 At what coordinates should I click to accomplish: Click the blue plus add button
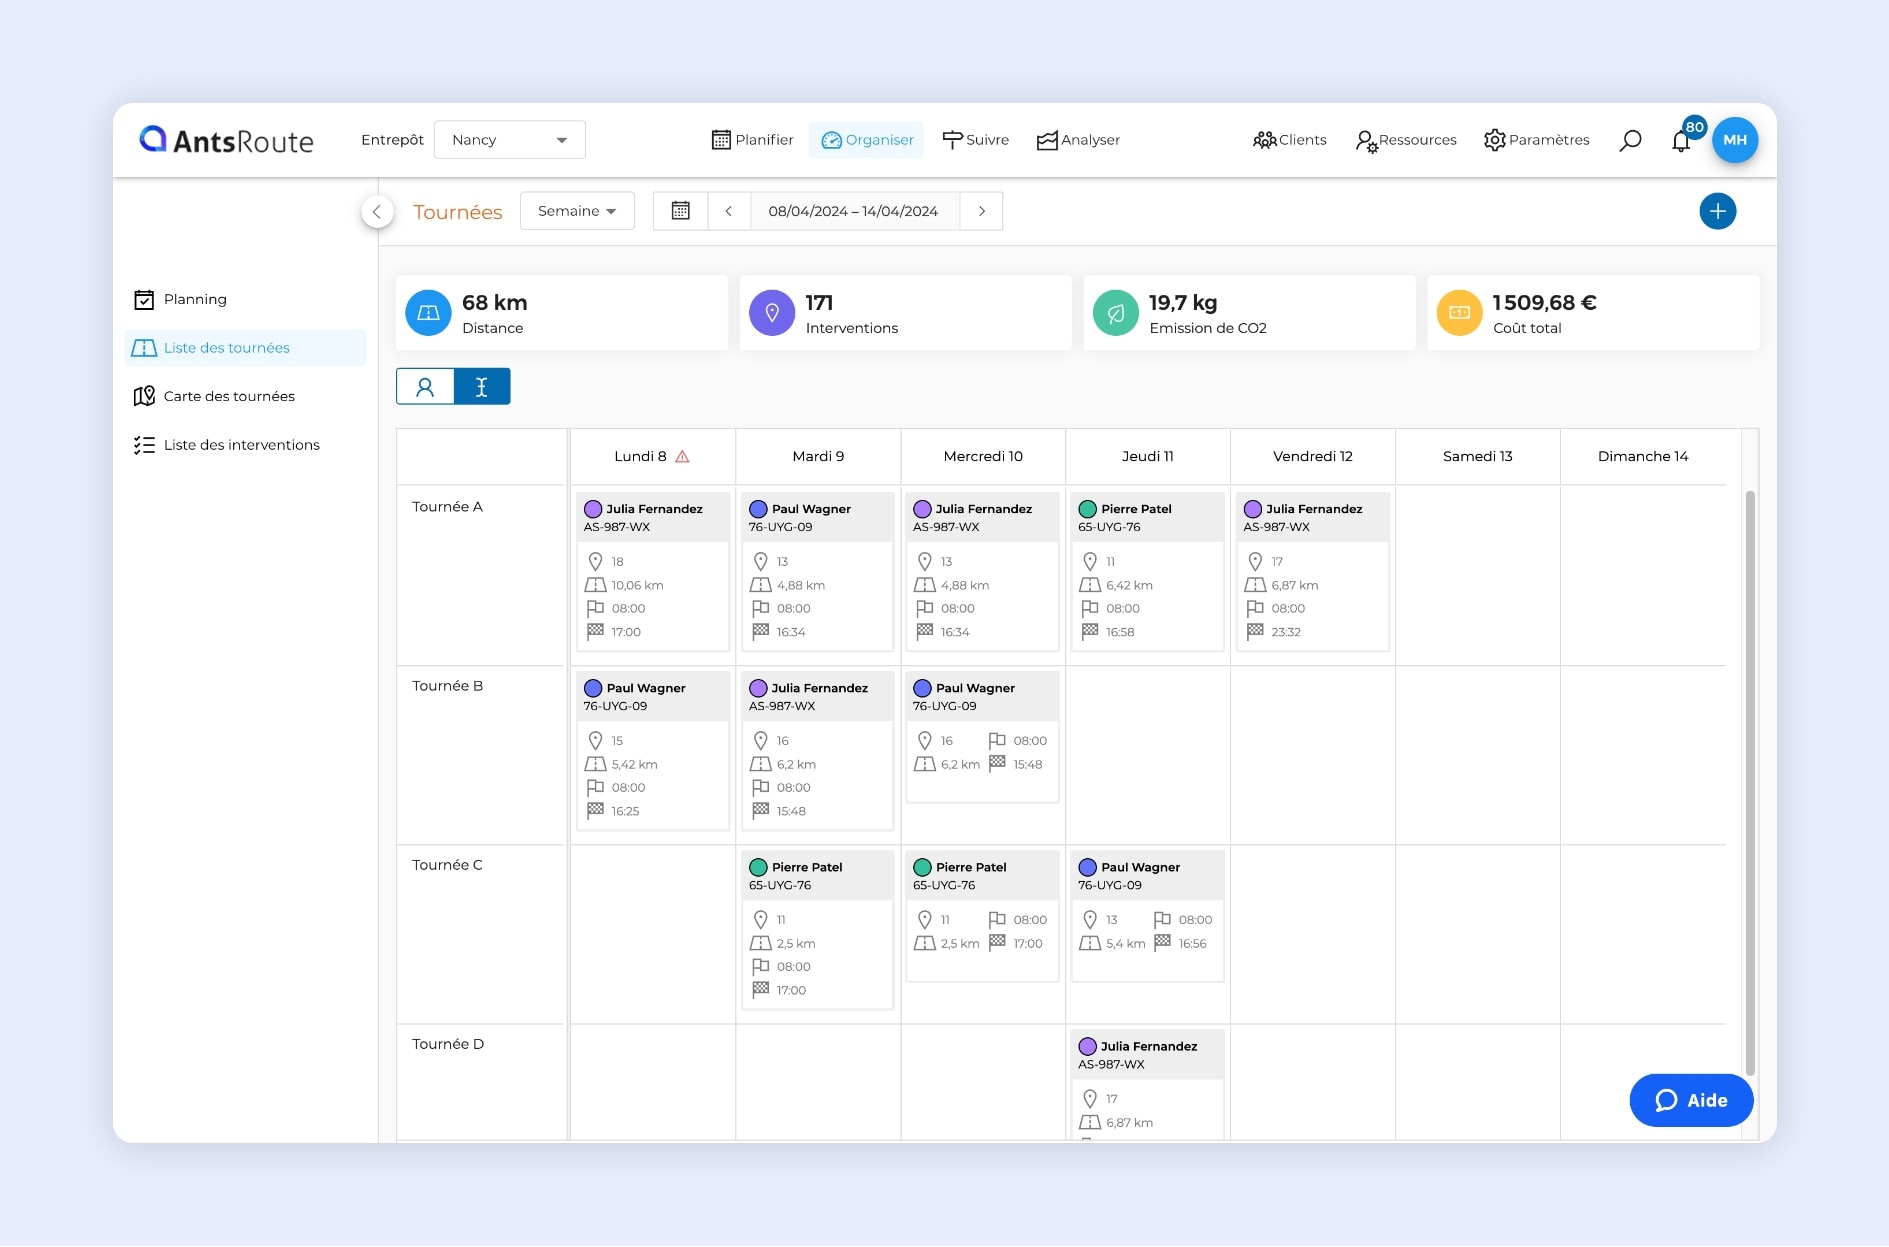point(1717,211)
